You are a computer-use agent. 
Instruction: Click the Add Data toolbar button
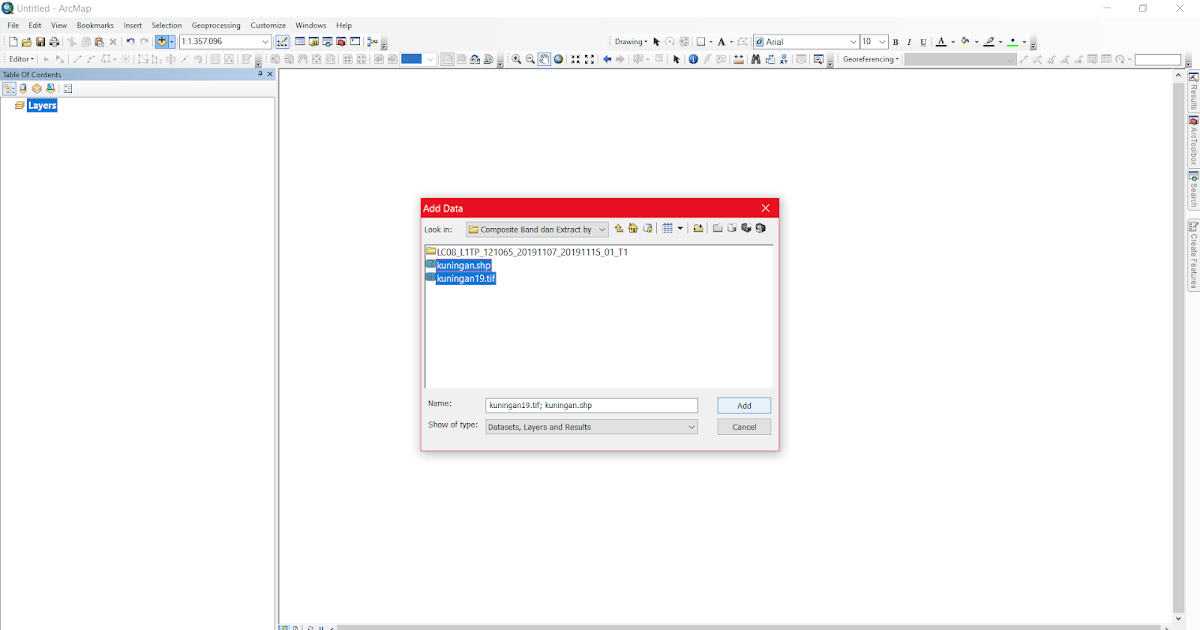coord(162,42)
